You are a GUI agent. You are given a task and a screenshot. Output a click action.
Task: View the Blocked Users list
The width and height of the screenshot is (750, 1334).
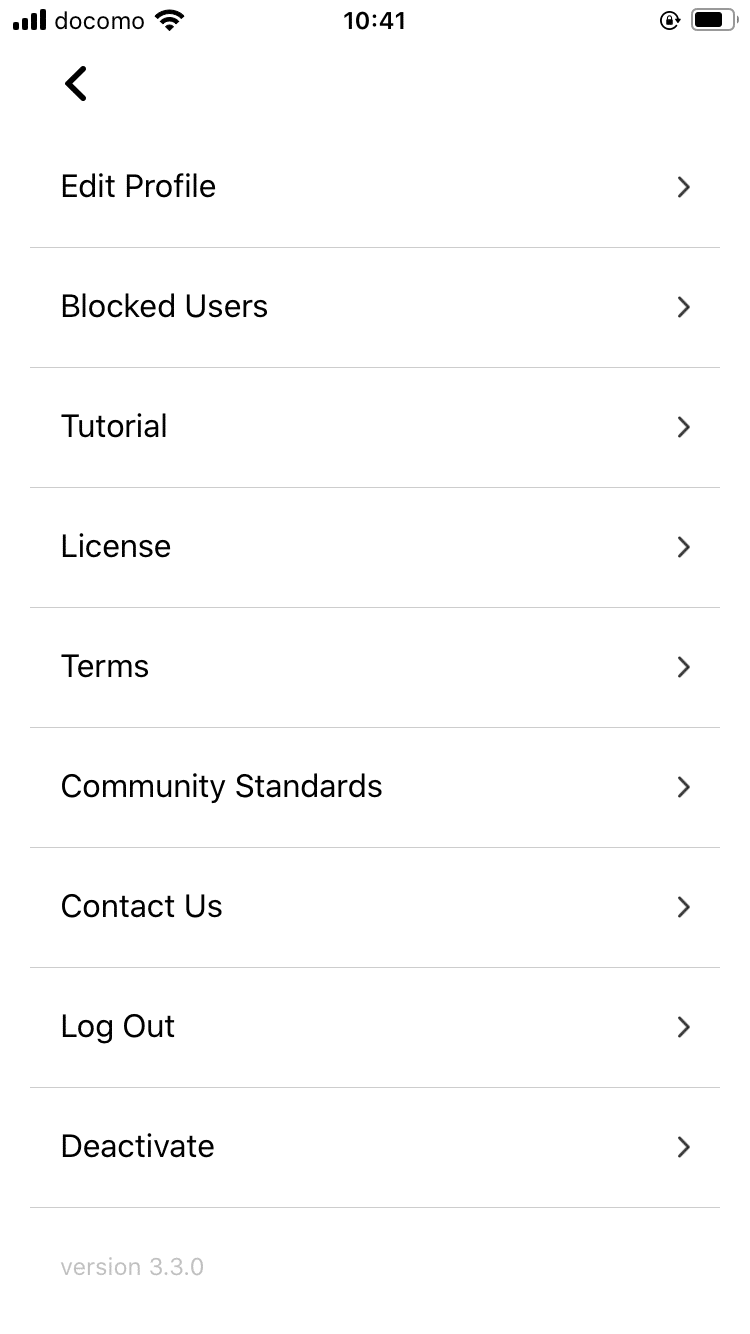(x=375, y=307)
